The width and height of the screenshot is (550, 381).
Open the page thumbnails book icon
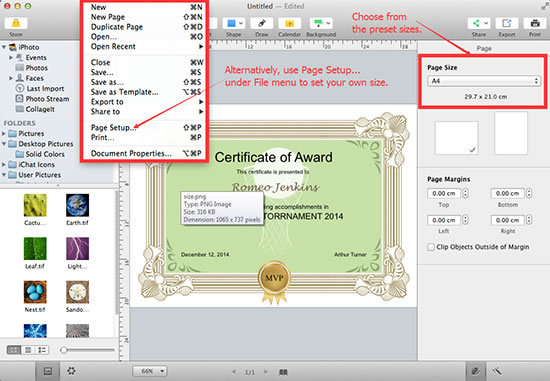(x=283, y=372)
